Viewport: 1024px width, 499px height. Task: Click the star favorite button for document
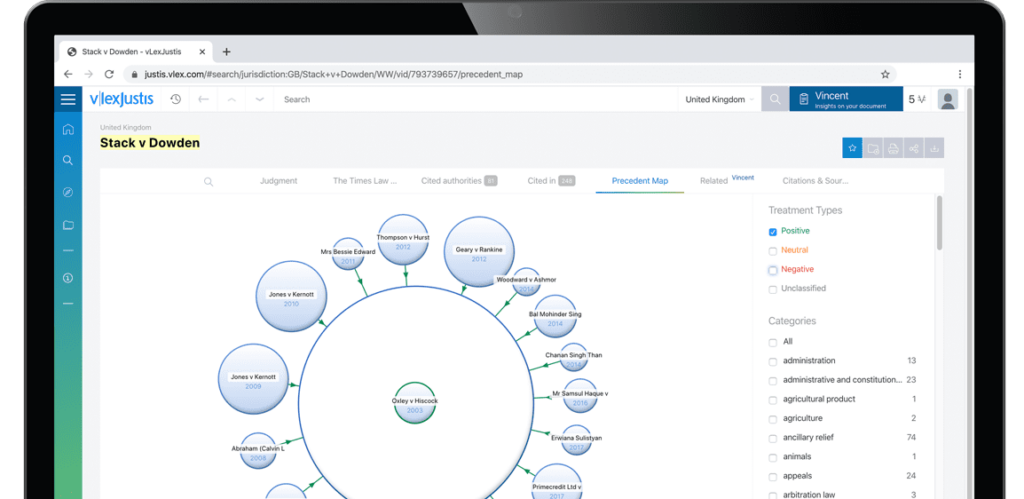pyautogui.click(x=852, y=148)
